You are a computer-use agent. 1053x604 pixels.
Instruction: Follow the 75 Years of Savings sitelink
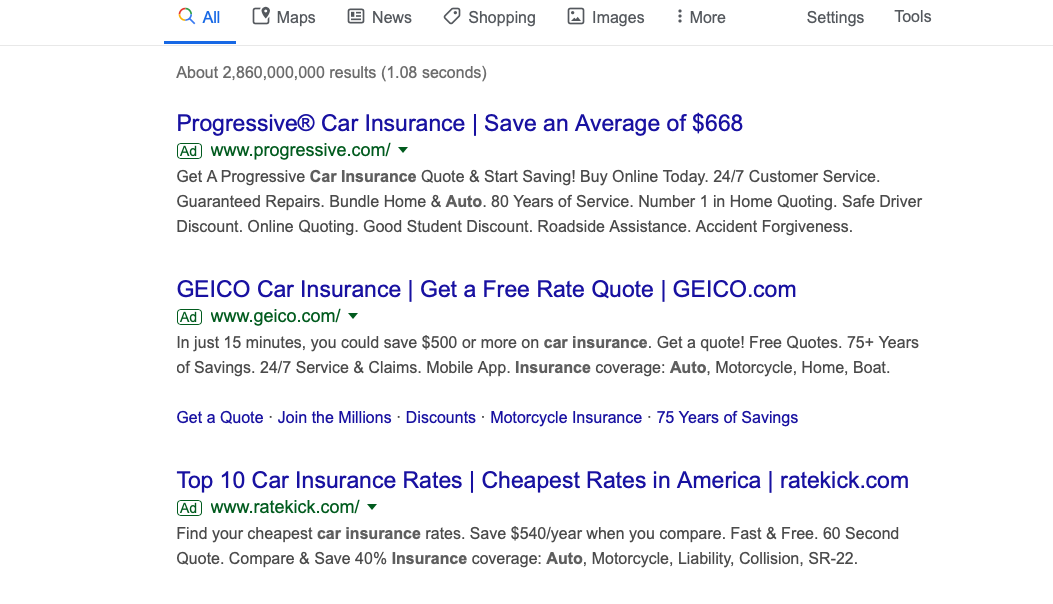point(727,417)
